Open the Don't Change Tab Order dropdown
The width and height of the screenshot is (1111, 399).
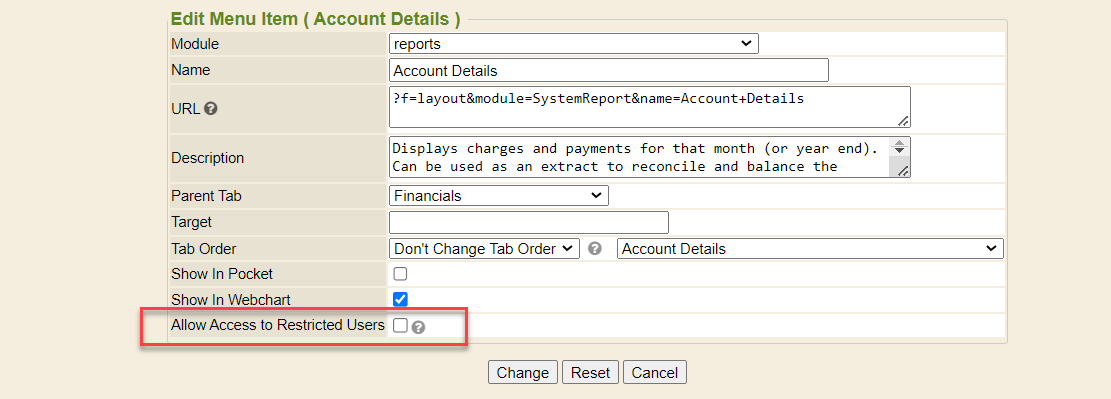tap(485, 249)
